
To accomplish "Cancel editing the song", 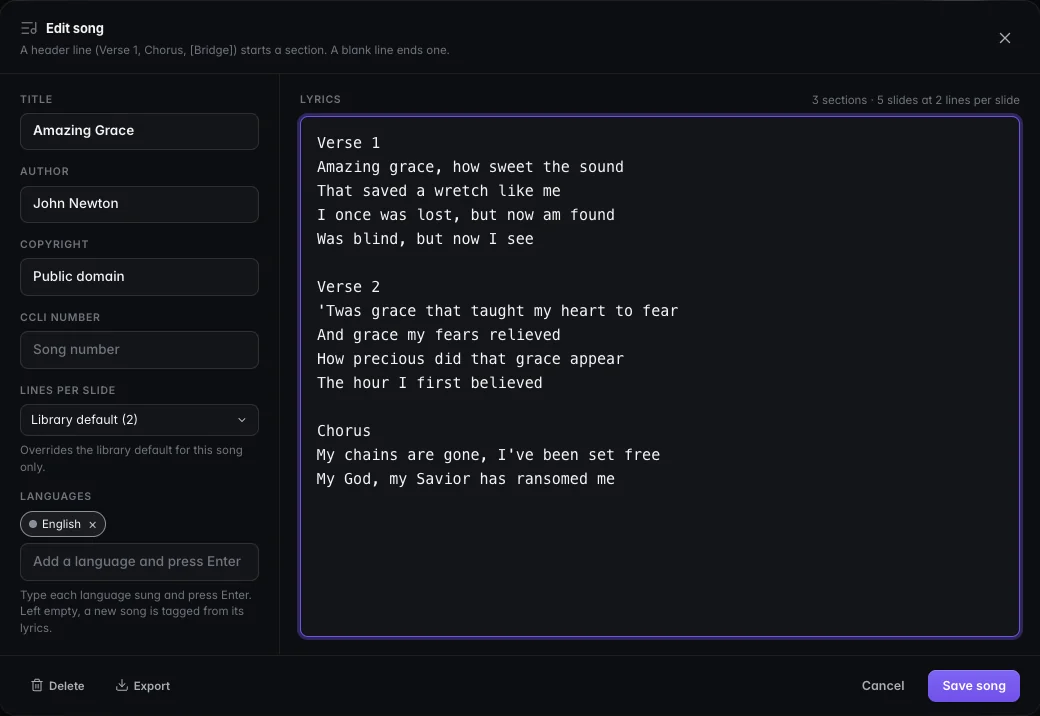I will pos(883,686).
